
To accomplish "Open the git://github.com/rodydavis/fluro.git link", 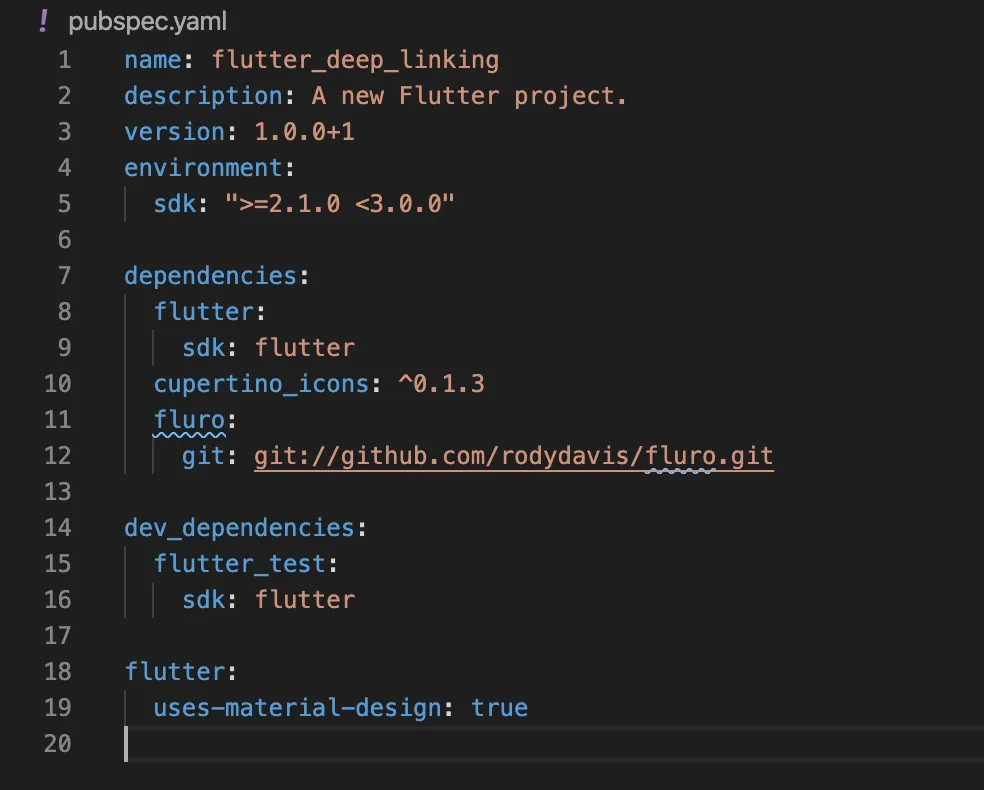I will (513, 456).
